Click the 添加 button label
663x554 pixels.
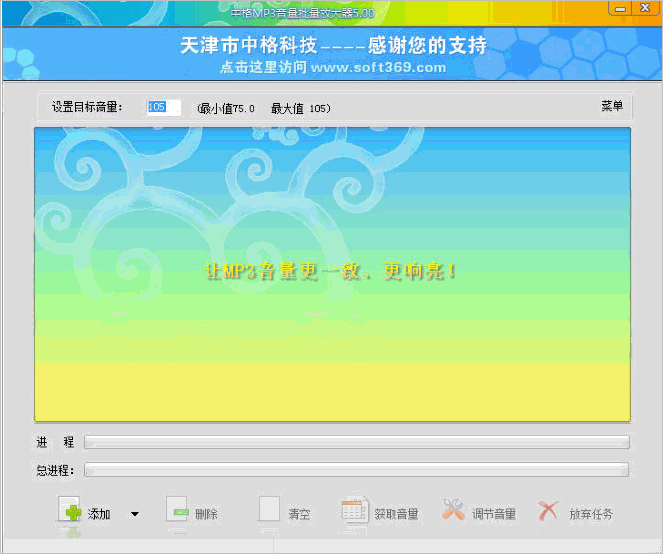[99, 514]
